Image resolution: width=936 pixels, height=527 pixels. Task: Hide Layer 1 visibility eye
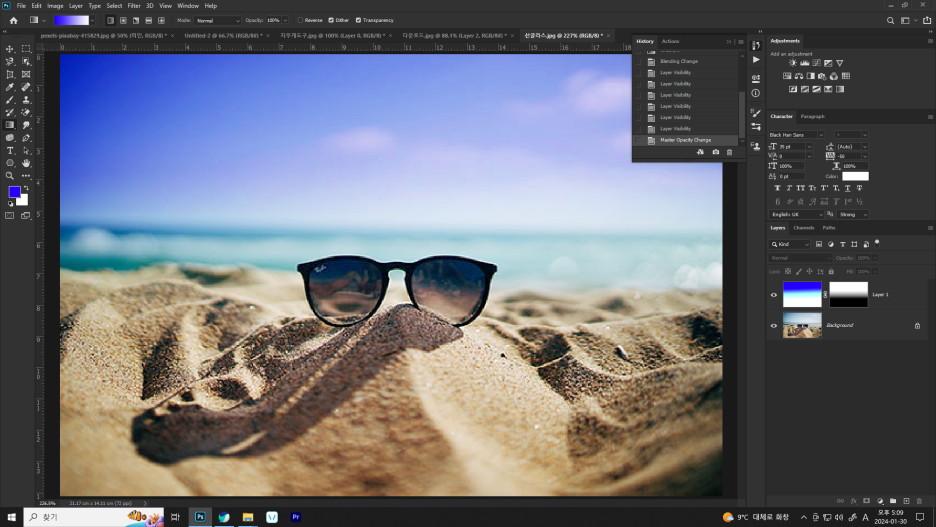774,295
